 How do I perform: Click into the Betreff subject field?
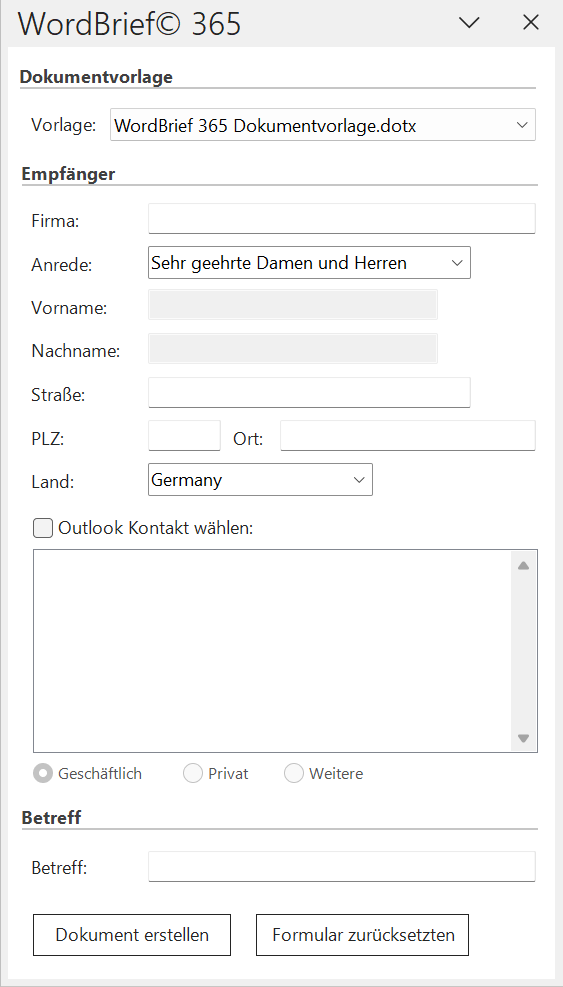coord(342,867)
